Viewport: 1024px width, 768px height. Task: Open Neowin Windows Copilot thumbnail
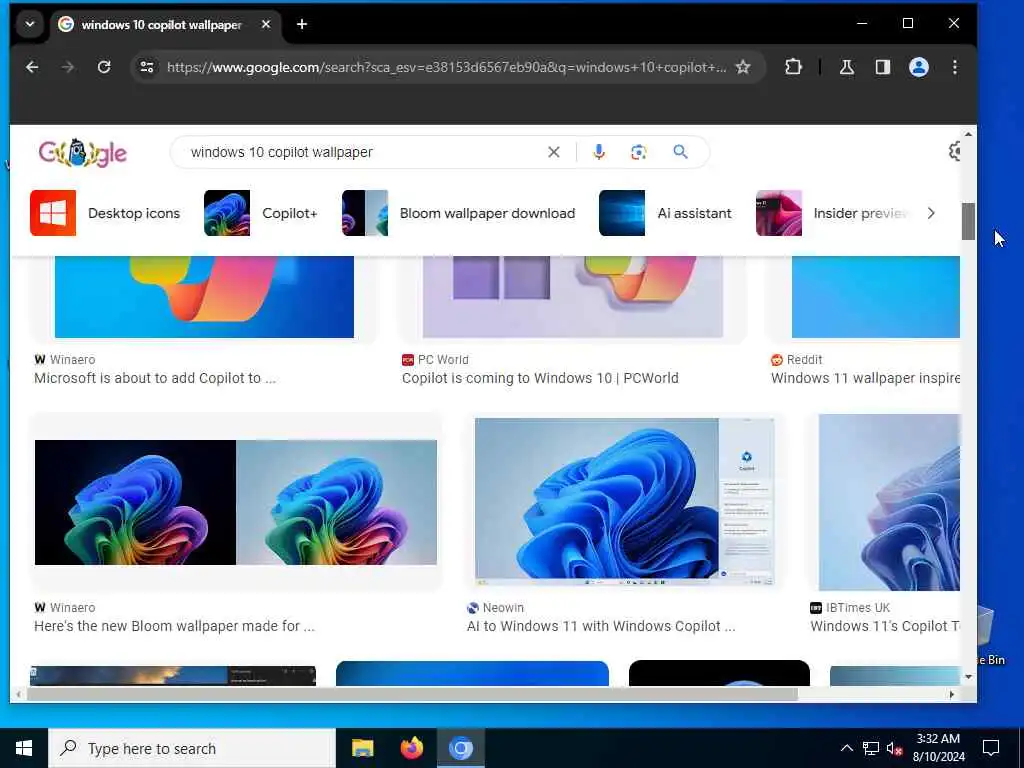tap(624, 502)
